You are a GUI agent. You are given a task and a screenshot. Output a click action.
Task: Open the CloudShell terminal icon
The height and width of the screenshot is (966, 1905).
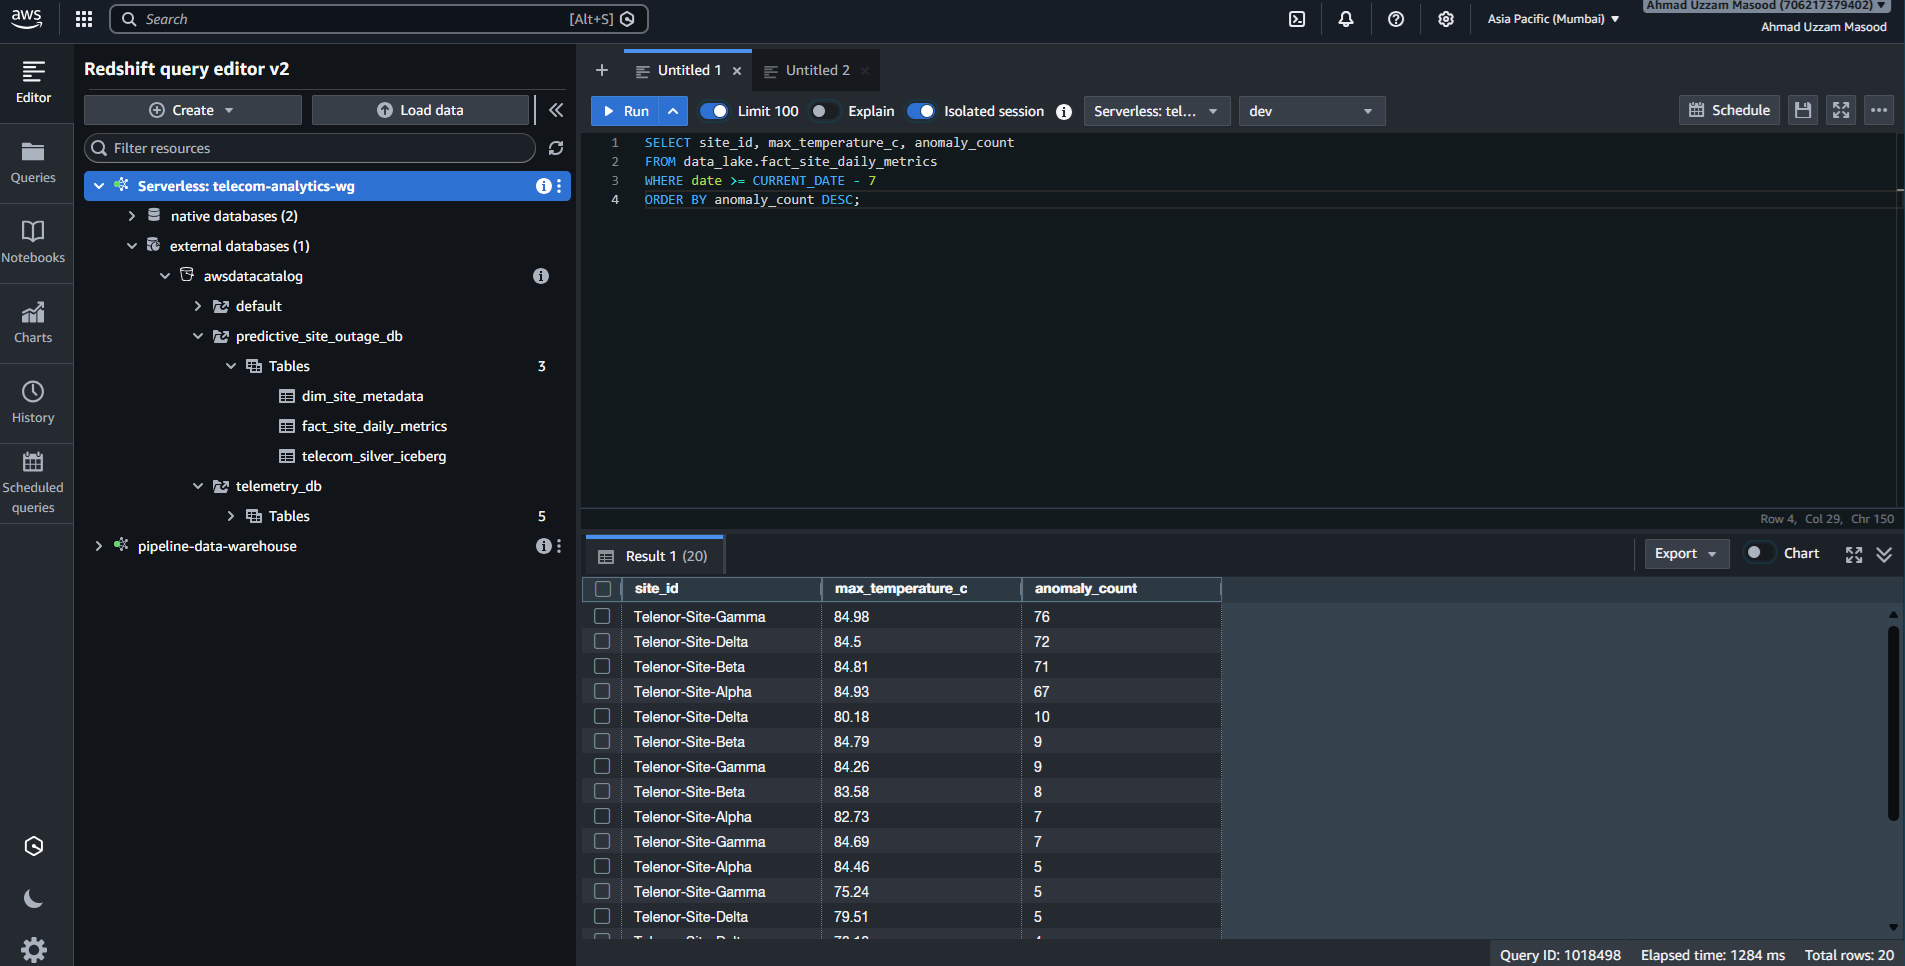(1297, 19)
